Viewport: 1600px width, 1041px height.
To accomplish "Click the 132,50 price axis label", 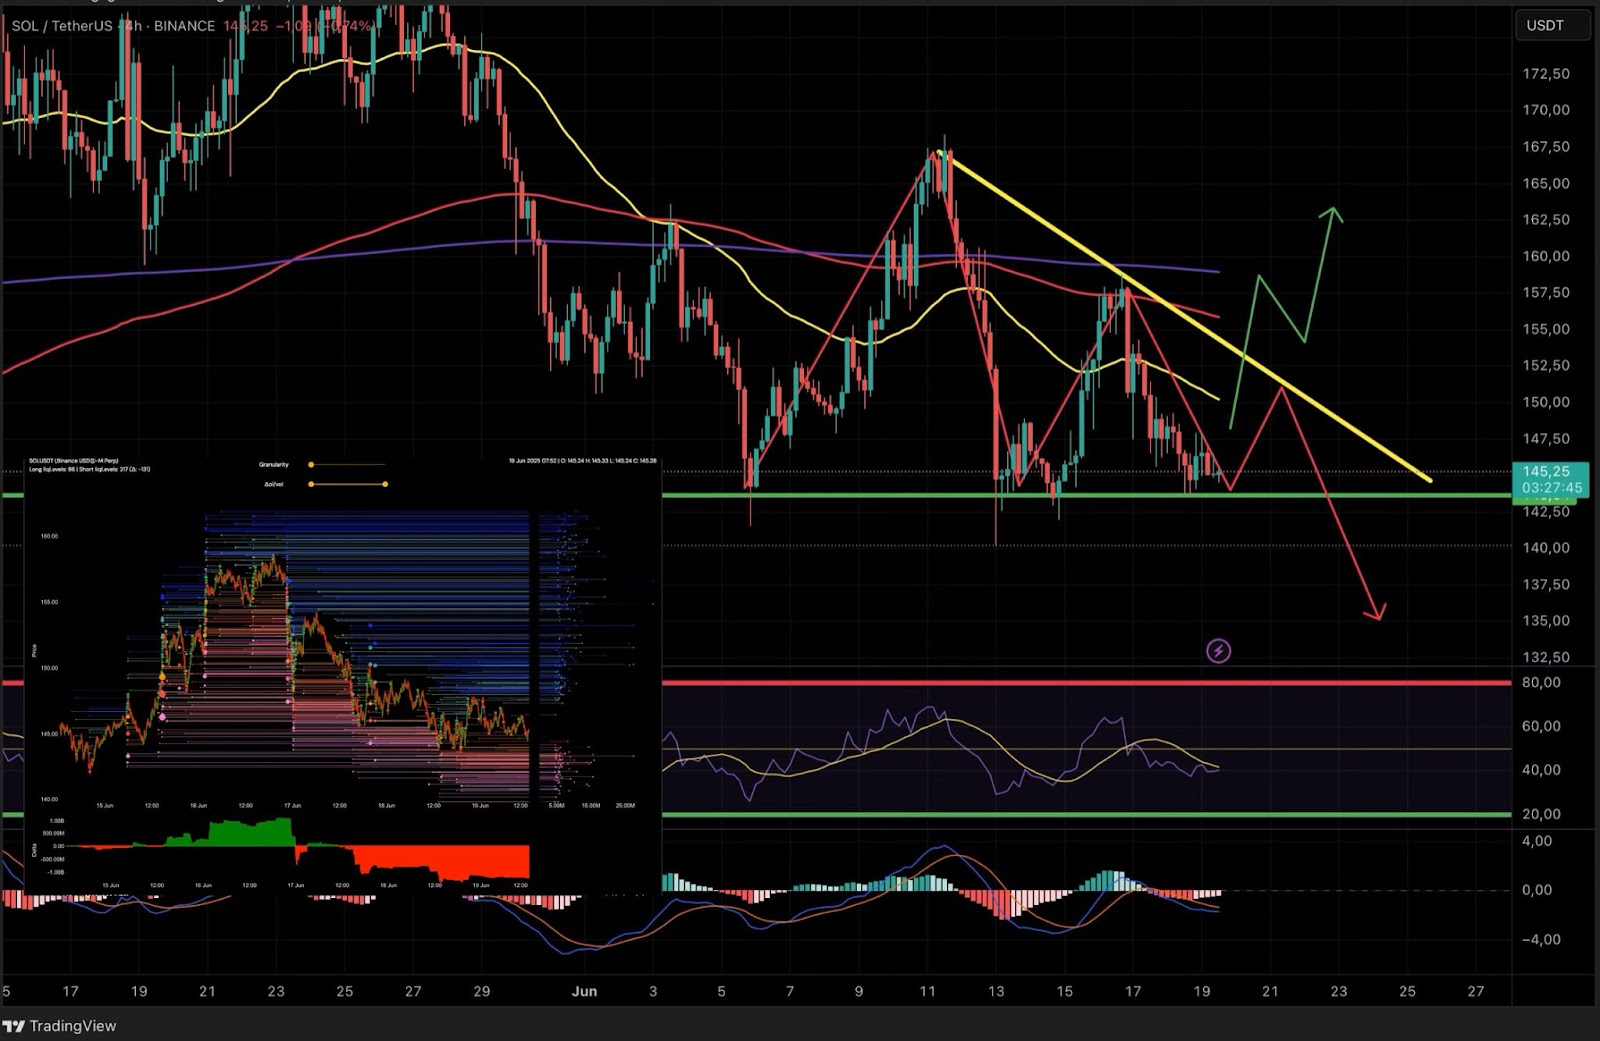I will tap(1546, 658).
